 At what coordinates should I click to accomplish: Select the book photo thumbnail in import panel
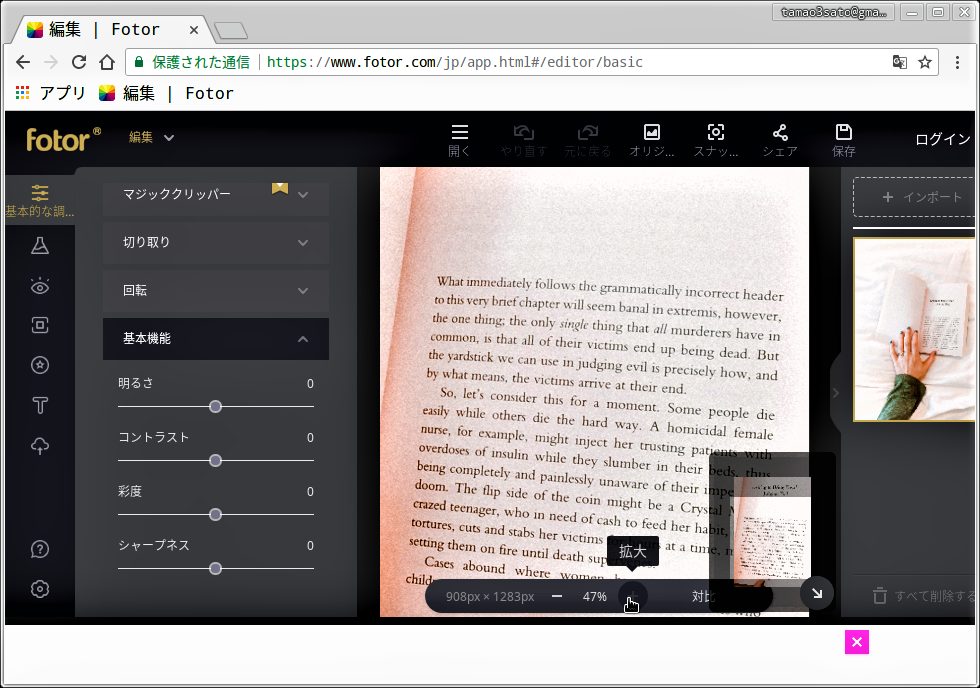pos(914,329)
